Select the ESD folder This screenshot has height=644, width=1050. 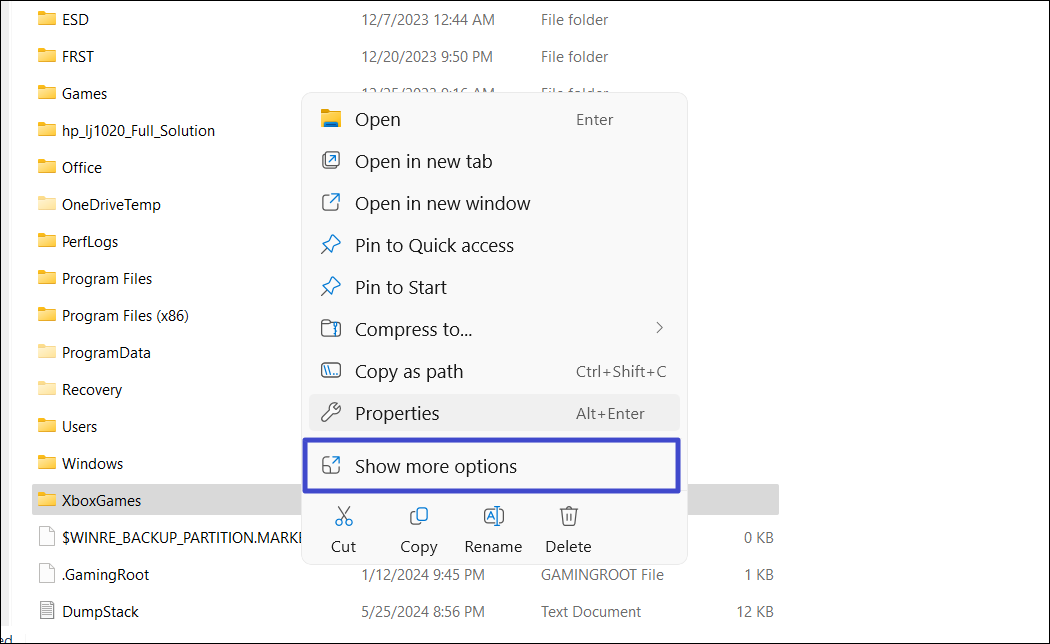click(75, 19)
